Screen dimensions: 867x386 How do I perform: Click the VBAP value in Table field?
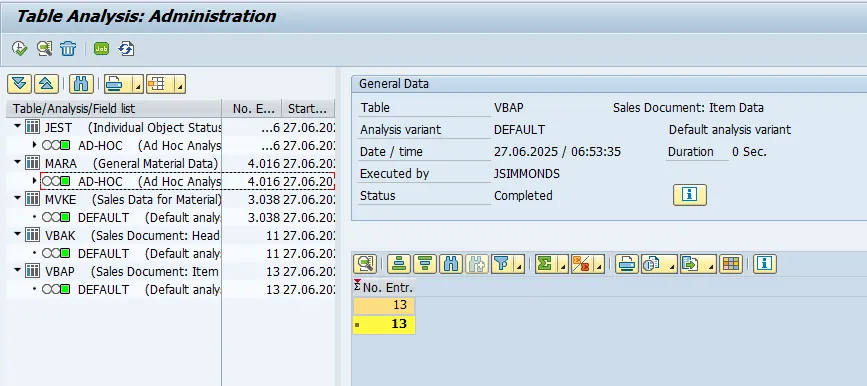coord(509,108)
